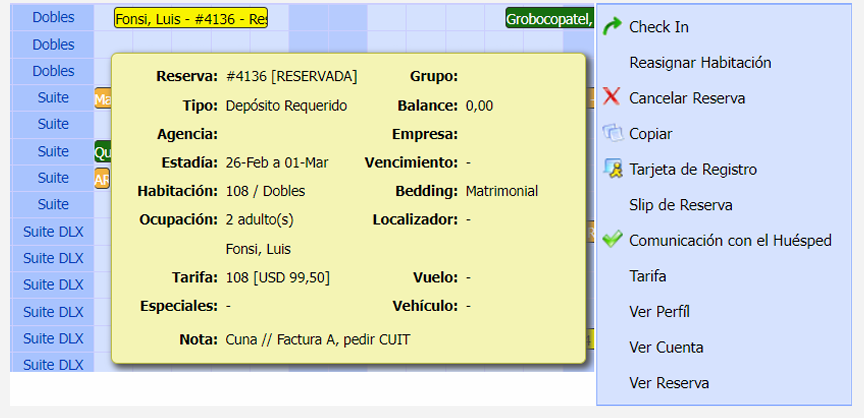
Task: Open Ver Perfíl from the menu
Action: 659,312
